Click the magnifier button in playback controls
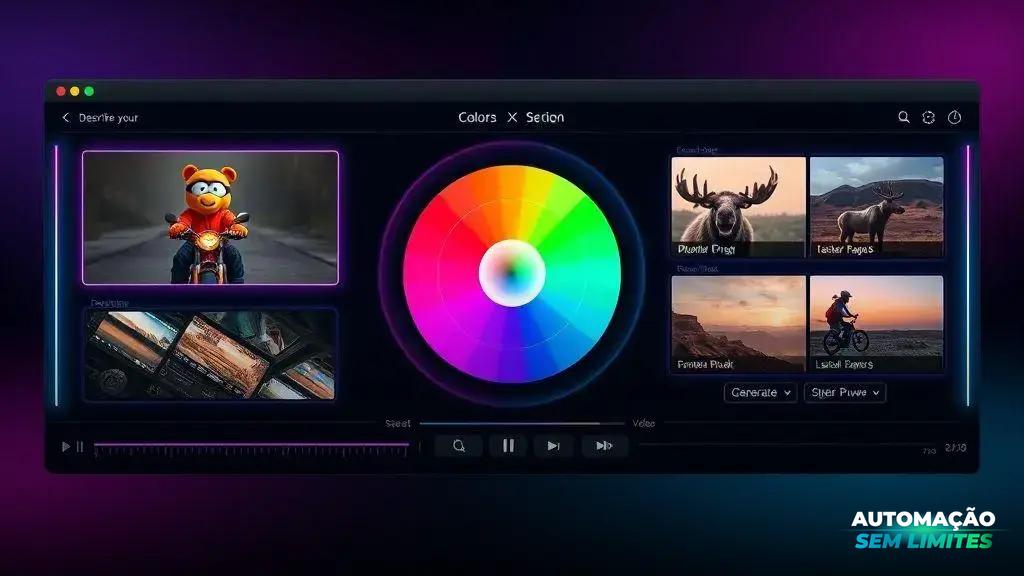The width and height of the screenshot is (1024, 576). tap(459, 446)
